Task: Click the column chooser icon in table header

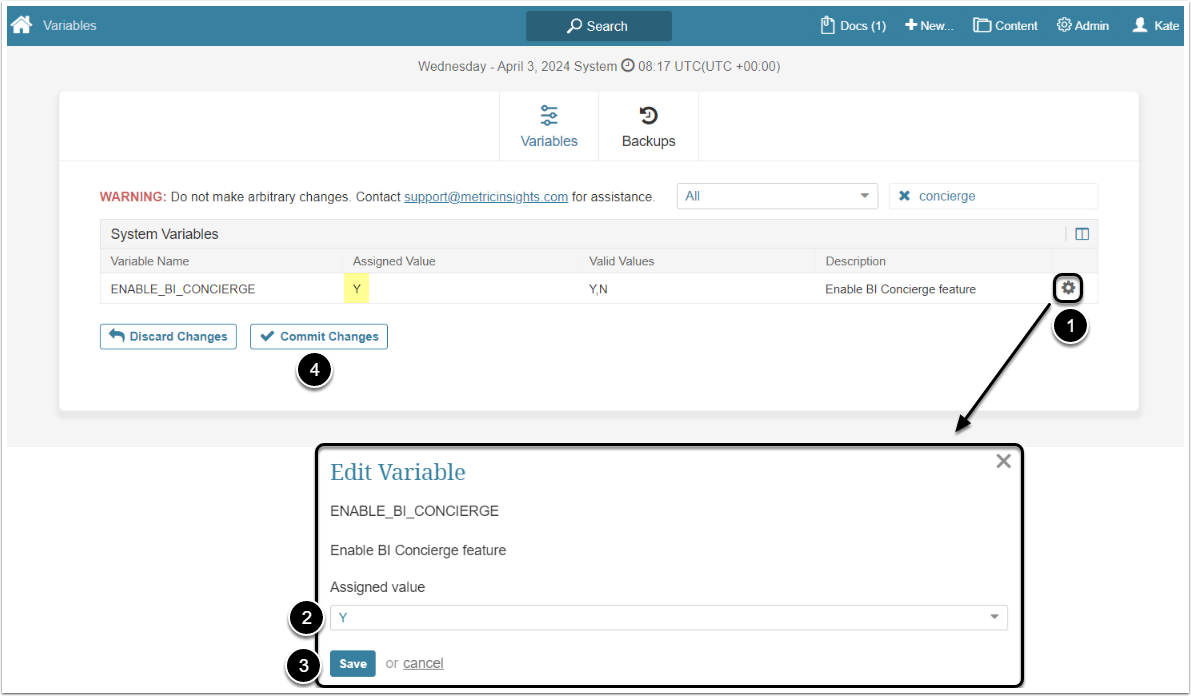Action: point(1081,234)
